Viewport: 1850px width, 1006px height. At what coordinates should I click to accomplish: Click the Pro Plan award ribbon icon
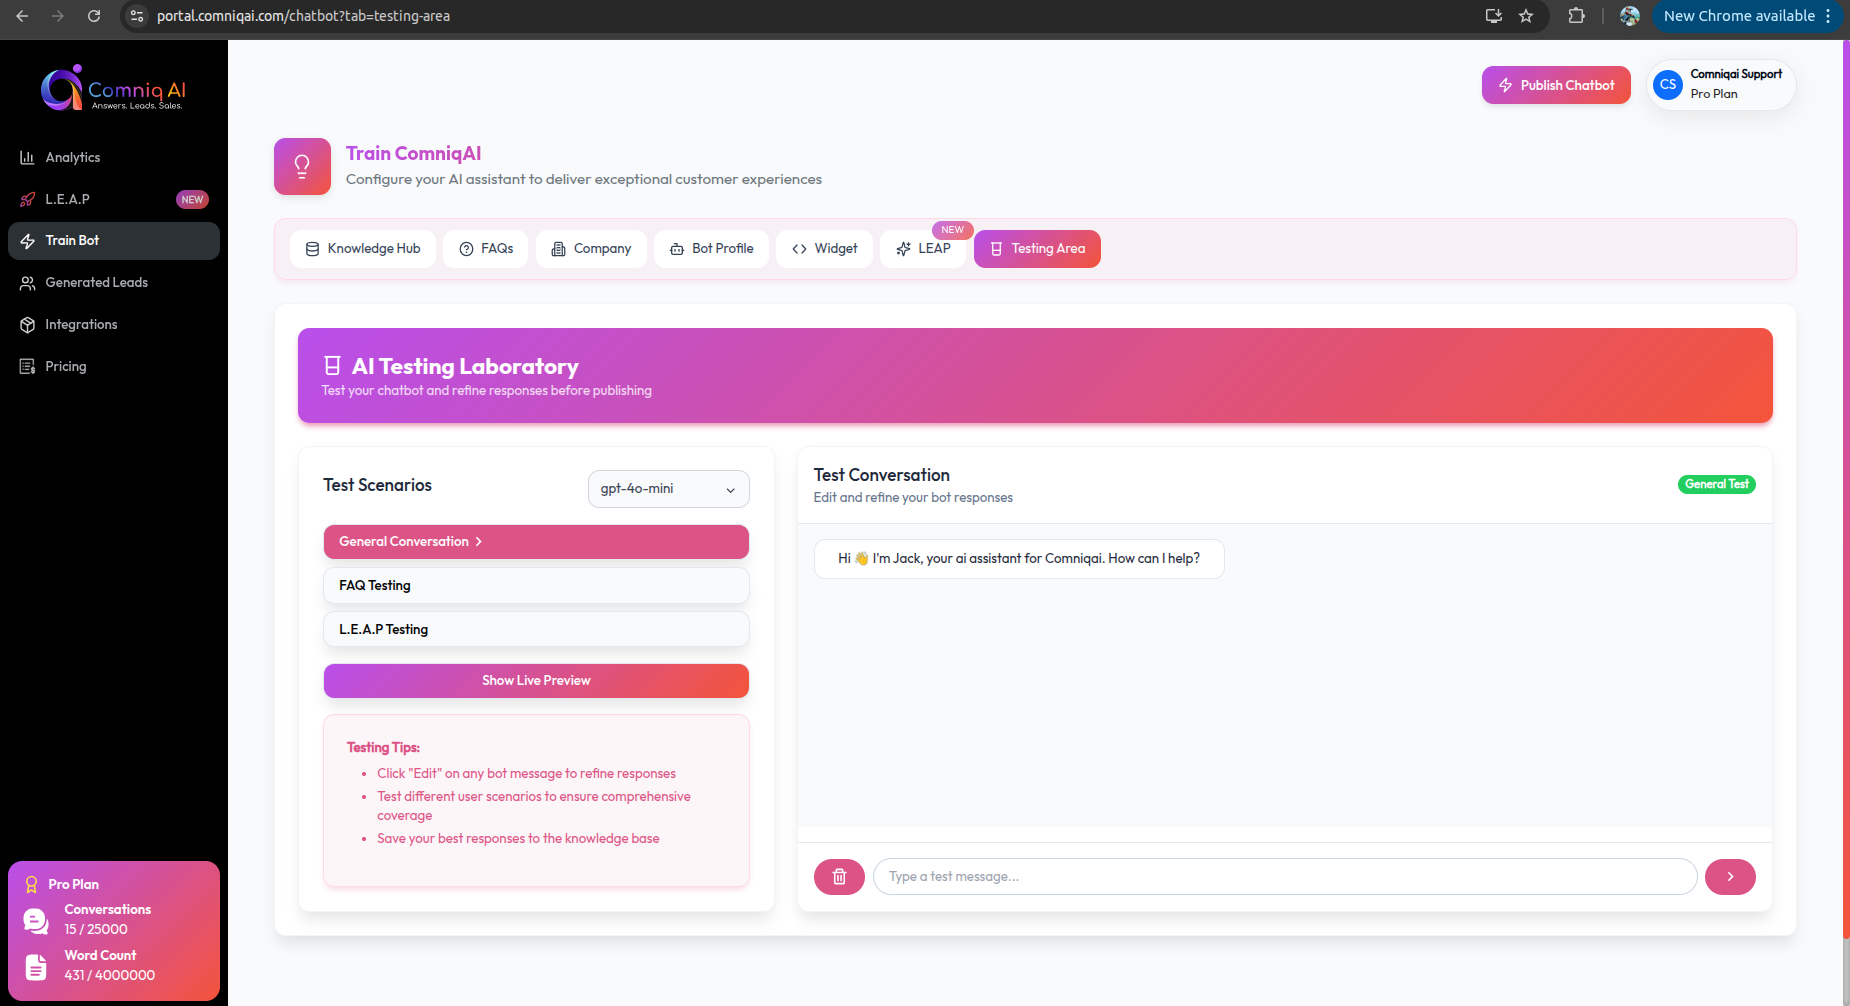click(31, 885)
